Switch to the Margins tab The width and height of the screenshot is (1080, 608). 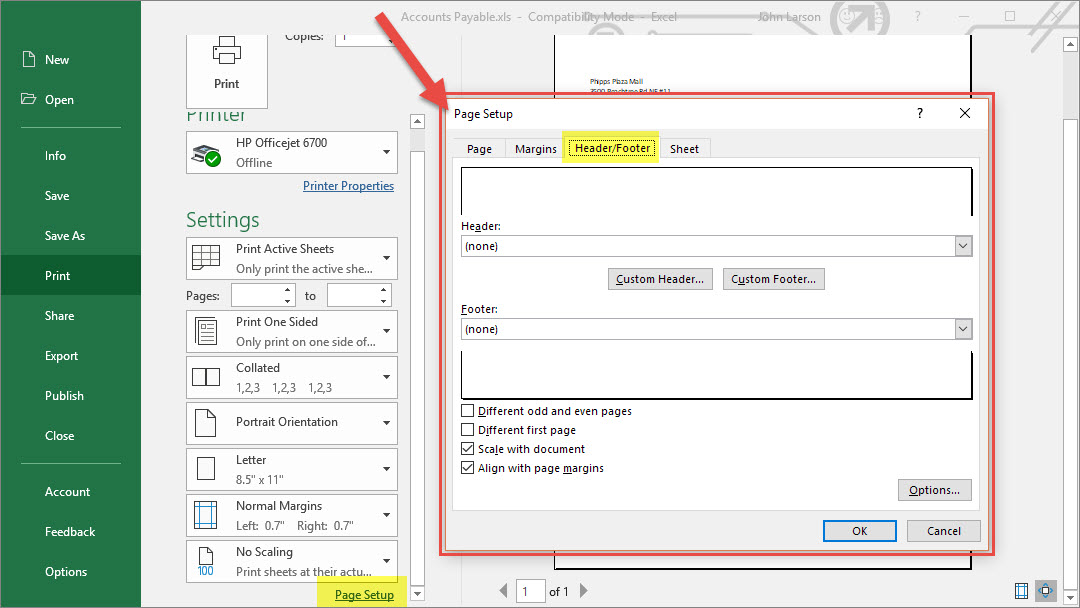pos(536,149)
